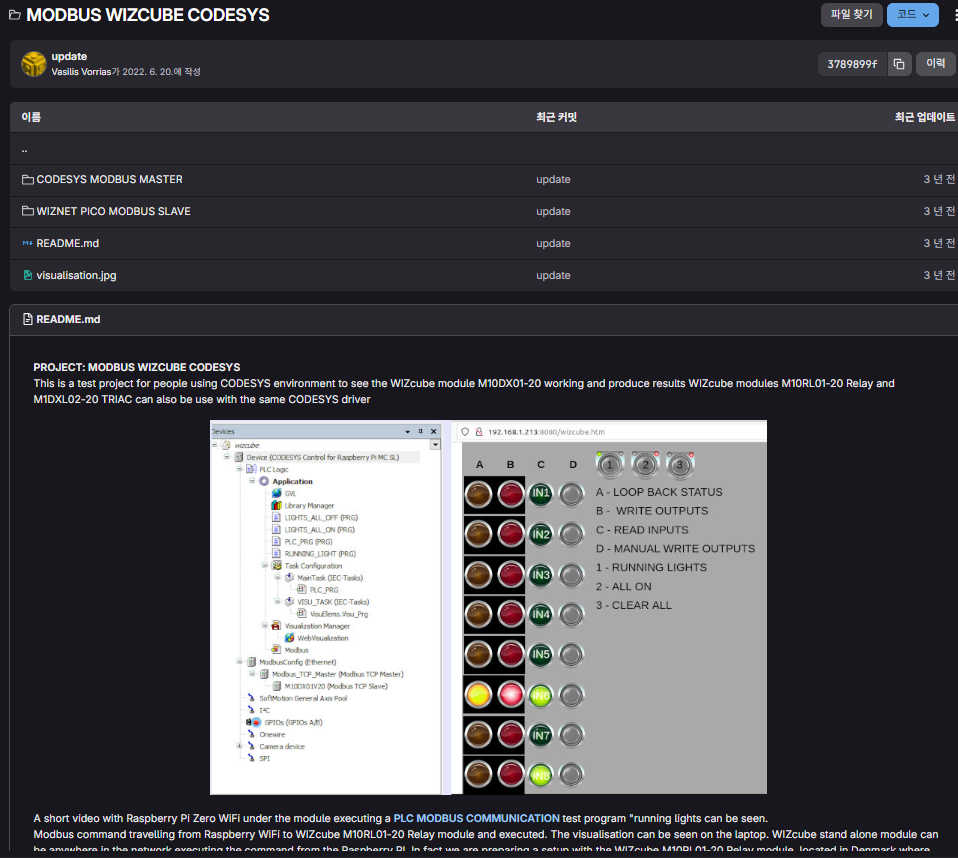
Task: Click the CODESYS MODBUS MASTER folder icon
Action: point(27,180)
